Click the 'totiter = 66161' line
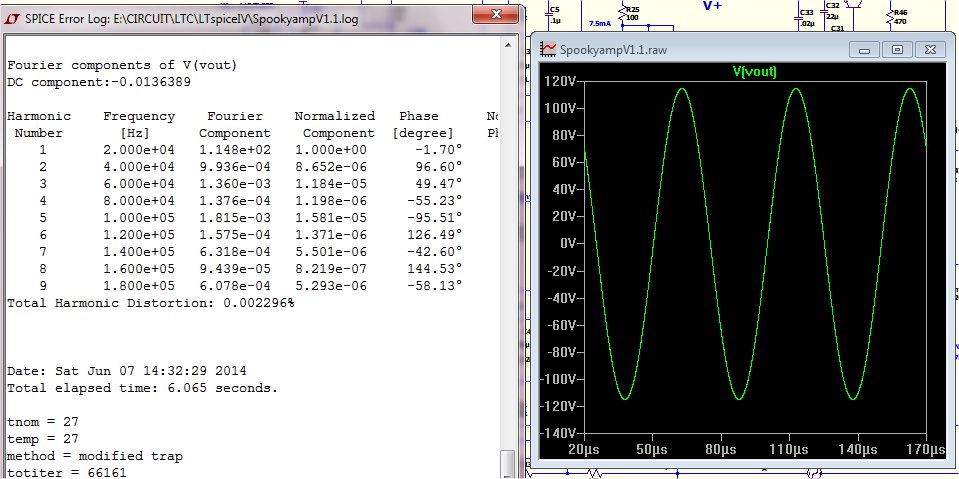The image size is (959, 479). click(x=67, y=473)
